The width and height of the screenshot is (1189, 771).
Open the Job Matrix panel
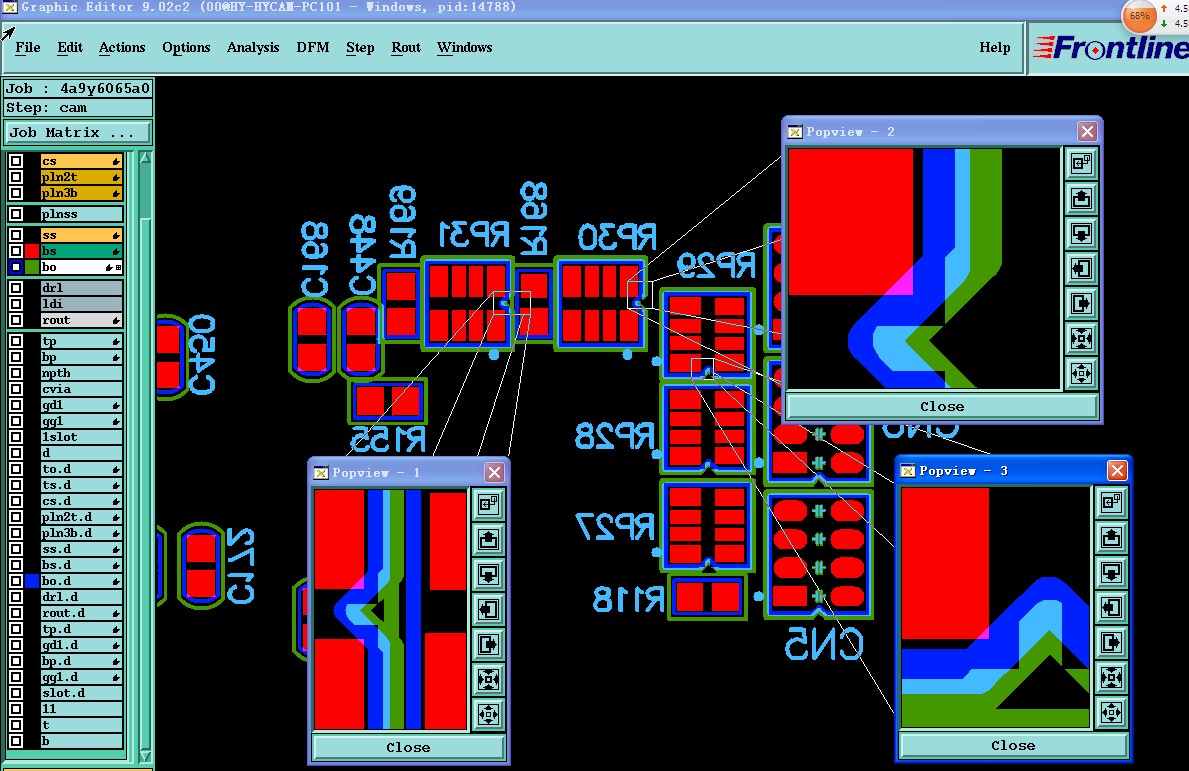[78, 132]
